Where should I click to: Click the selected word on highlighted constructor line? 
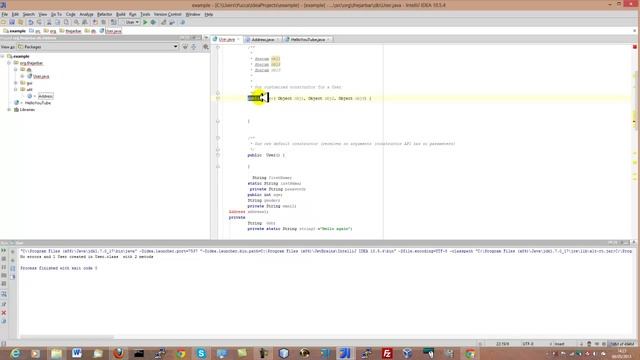tap(256, 98)
